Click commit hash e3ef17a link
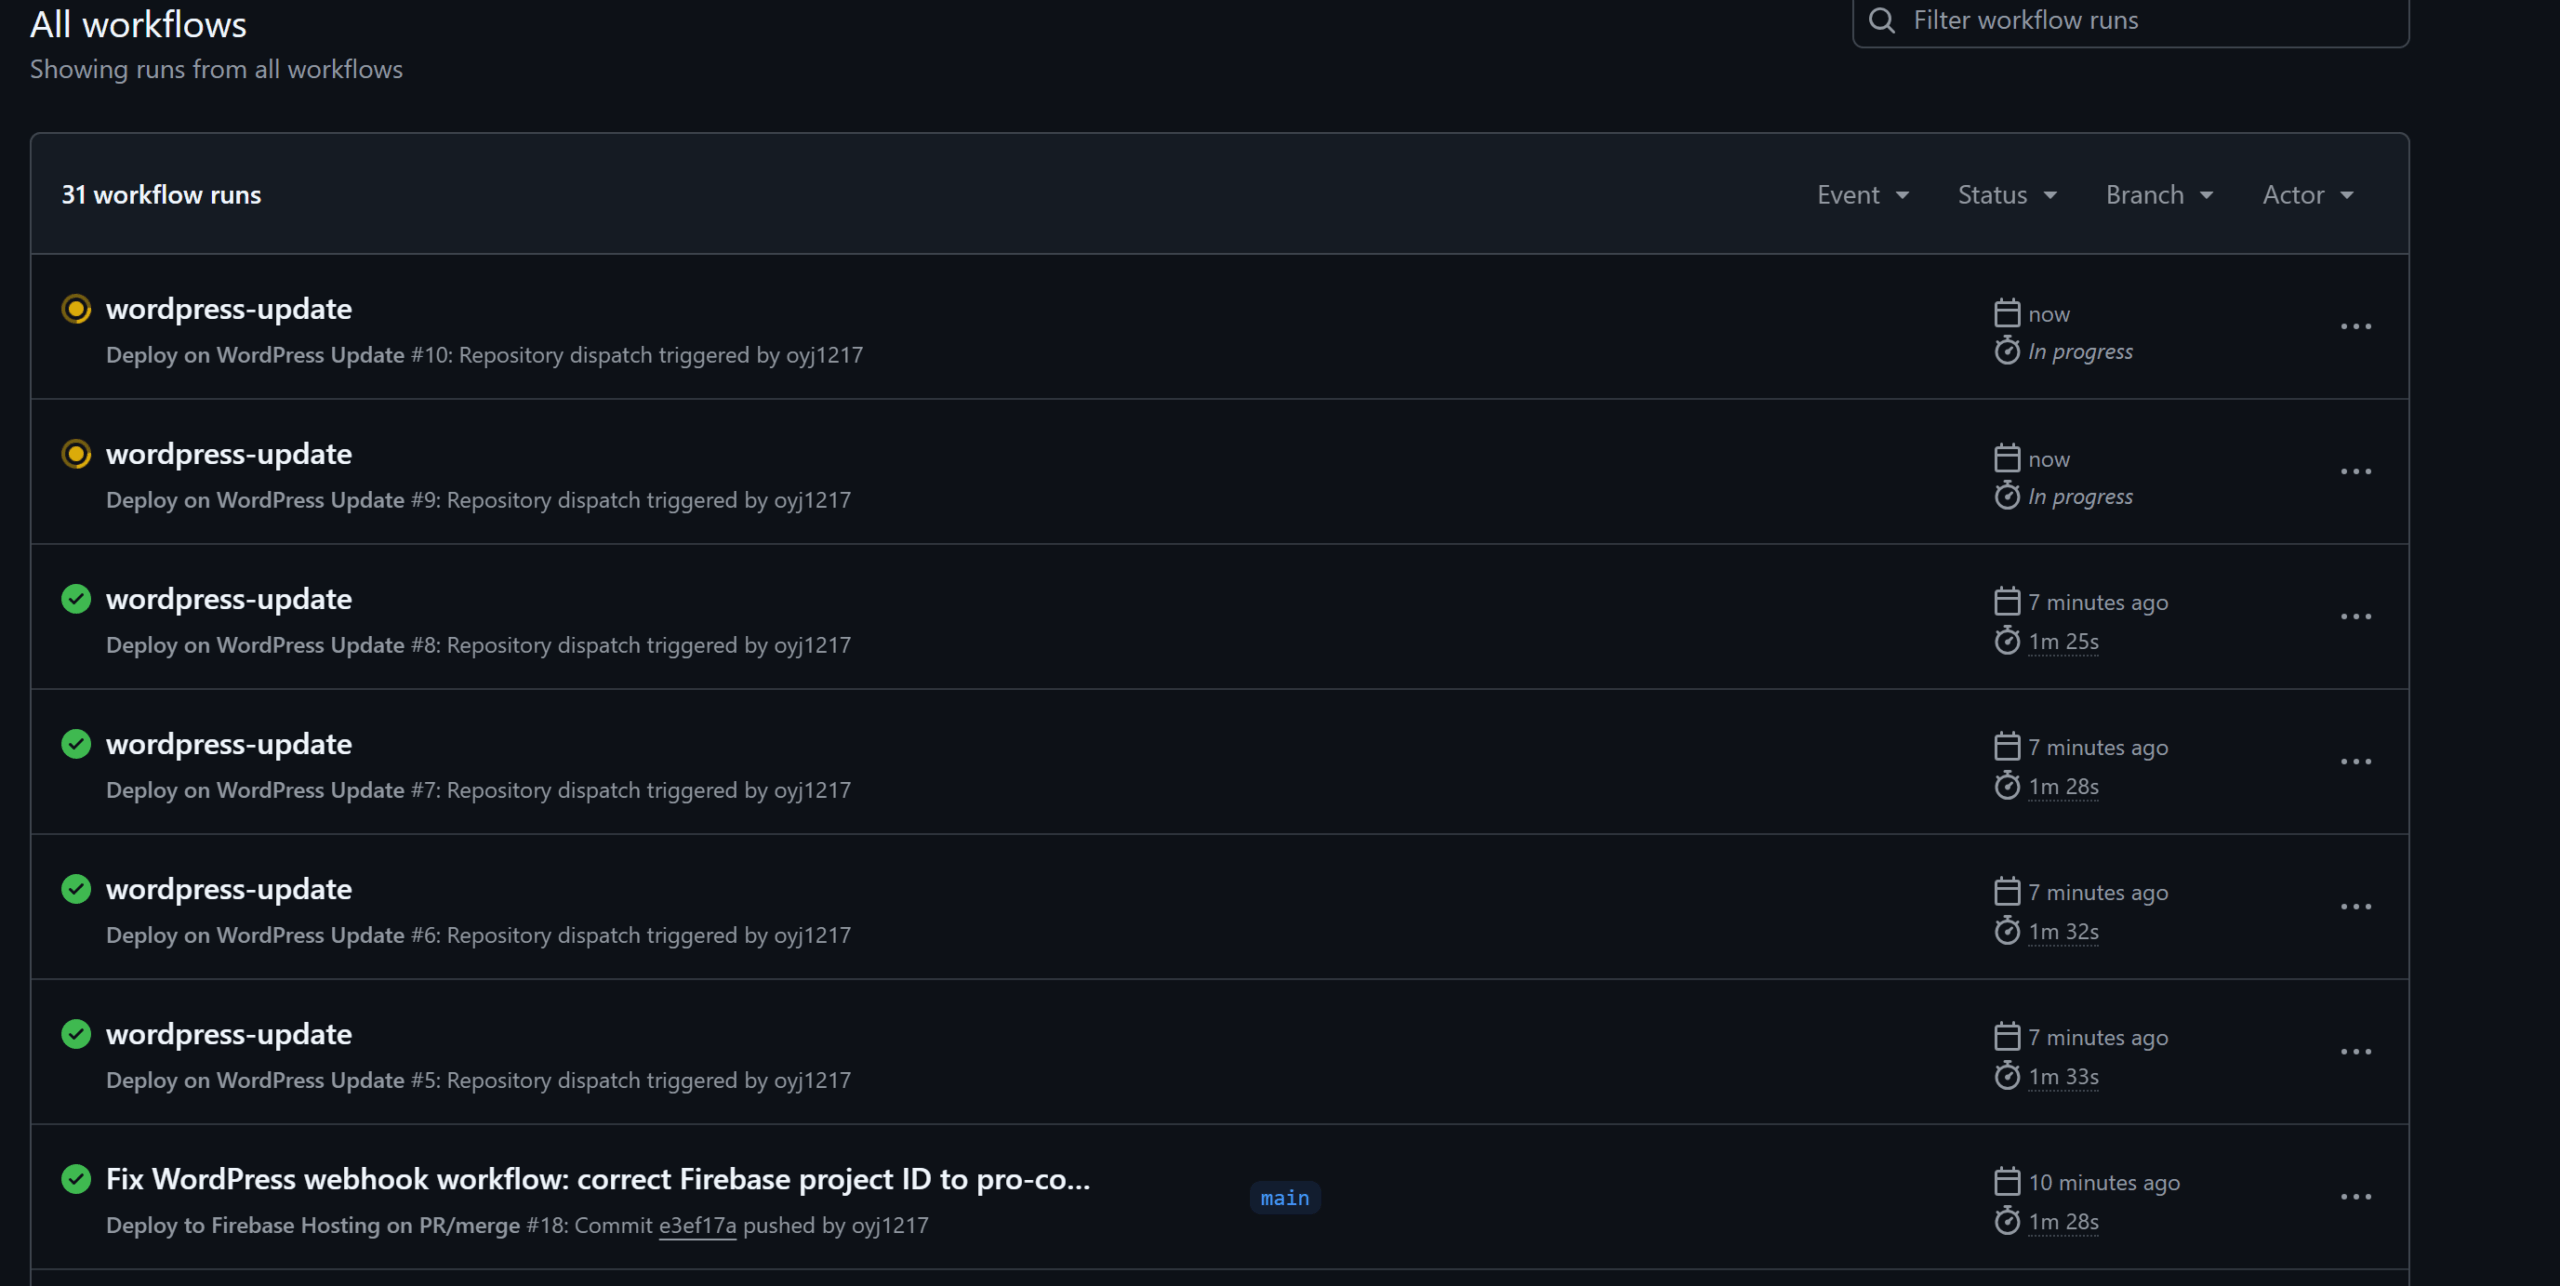 pos(697,1225)
